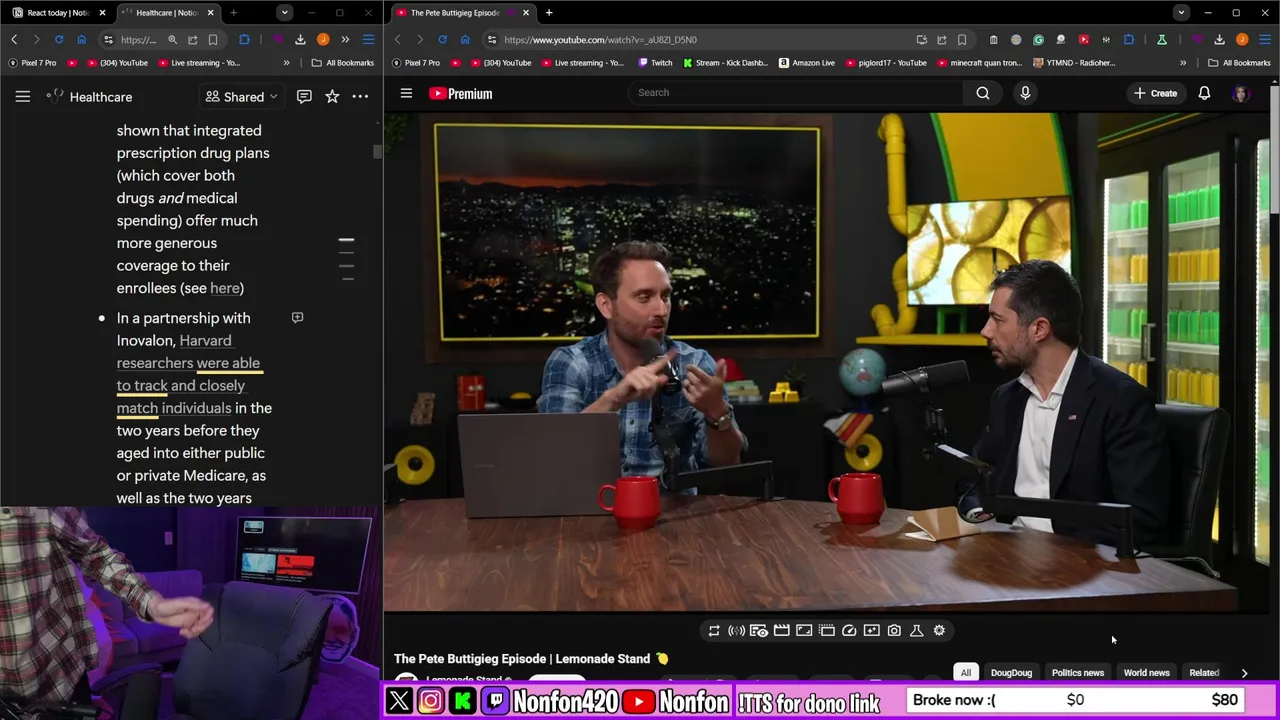Open YouTube guide hamburger menu
The image size is (1280, 720).
(x=406, y=93)
